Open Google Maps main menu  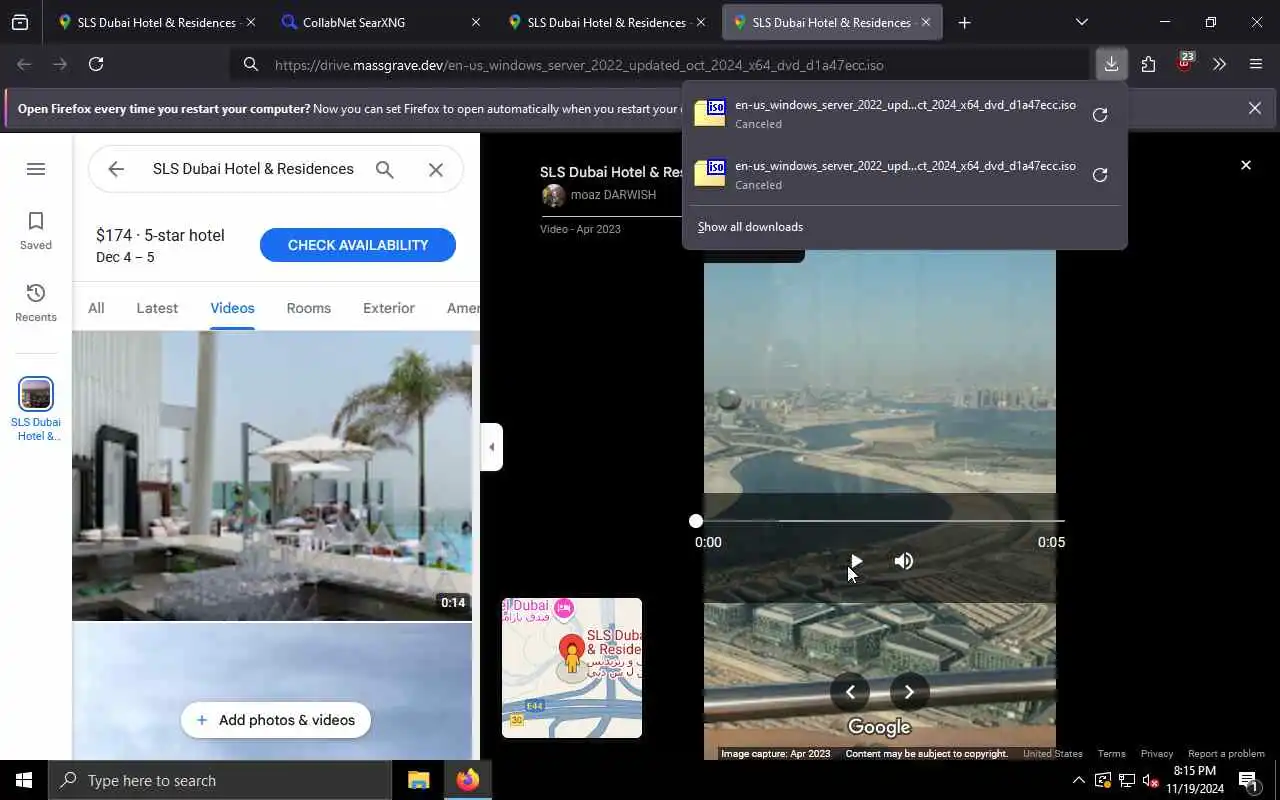click(x=36, y=169)
